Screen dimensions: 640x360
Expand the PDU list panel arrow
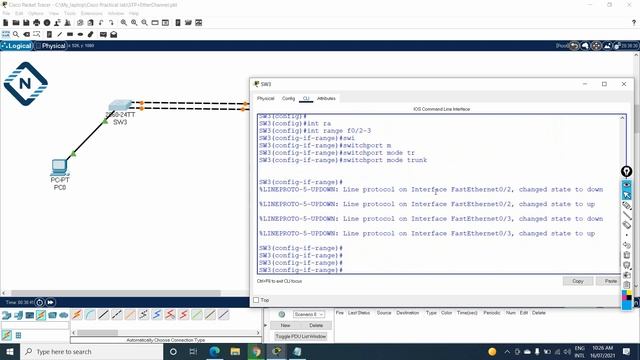(266, 325)
